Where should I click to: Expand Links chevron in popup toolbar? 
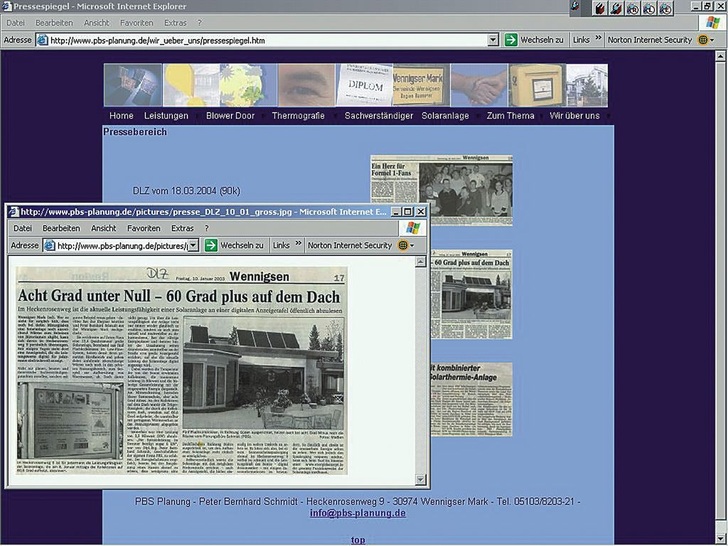coord(298,245)
